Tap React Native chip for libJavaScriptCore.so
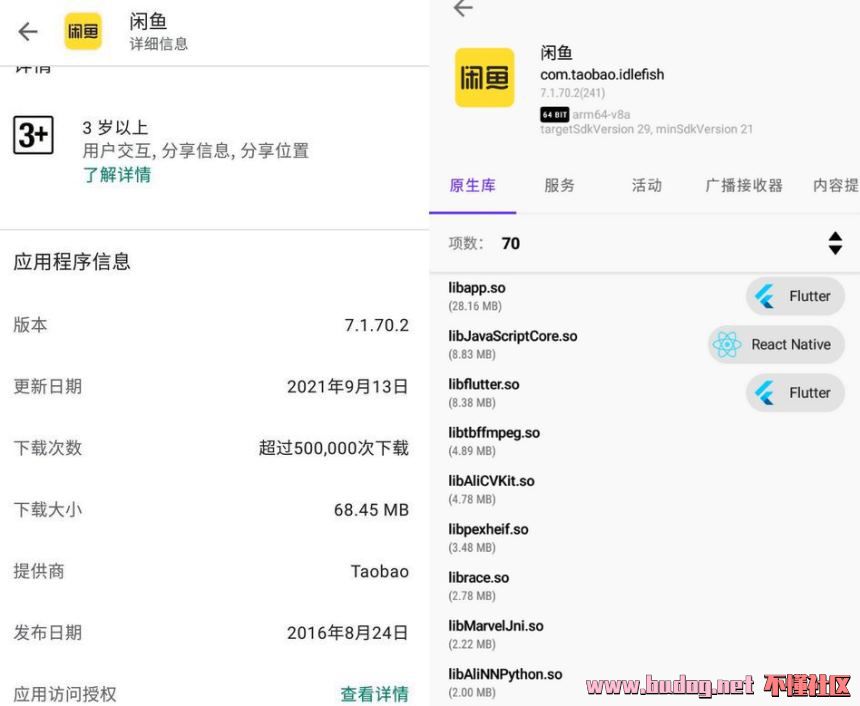The width and height of the screenshot is (860, 706). [x=776, y=344]
